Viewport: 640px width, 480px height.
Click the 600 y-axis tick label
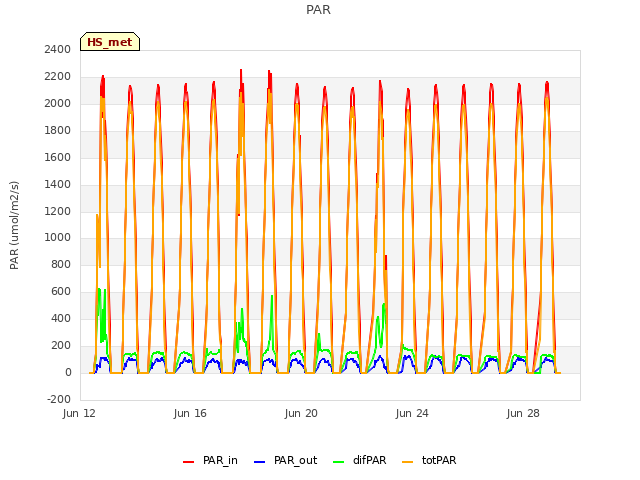pos(61,291)
